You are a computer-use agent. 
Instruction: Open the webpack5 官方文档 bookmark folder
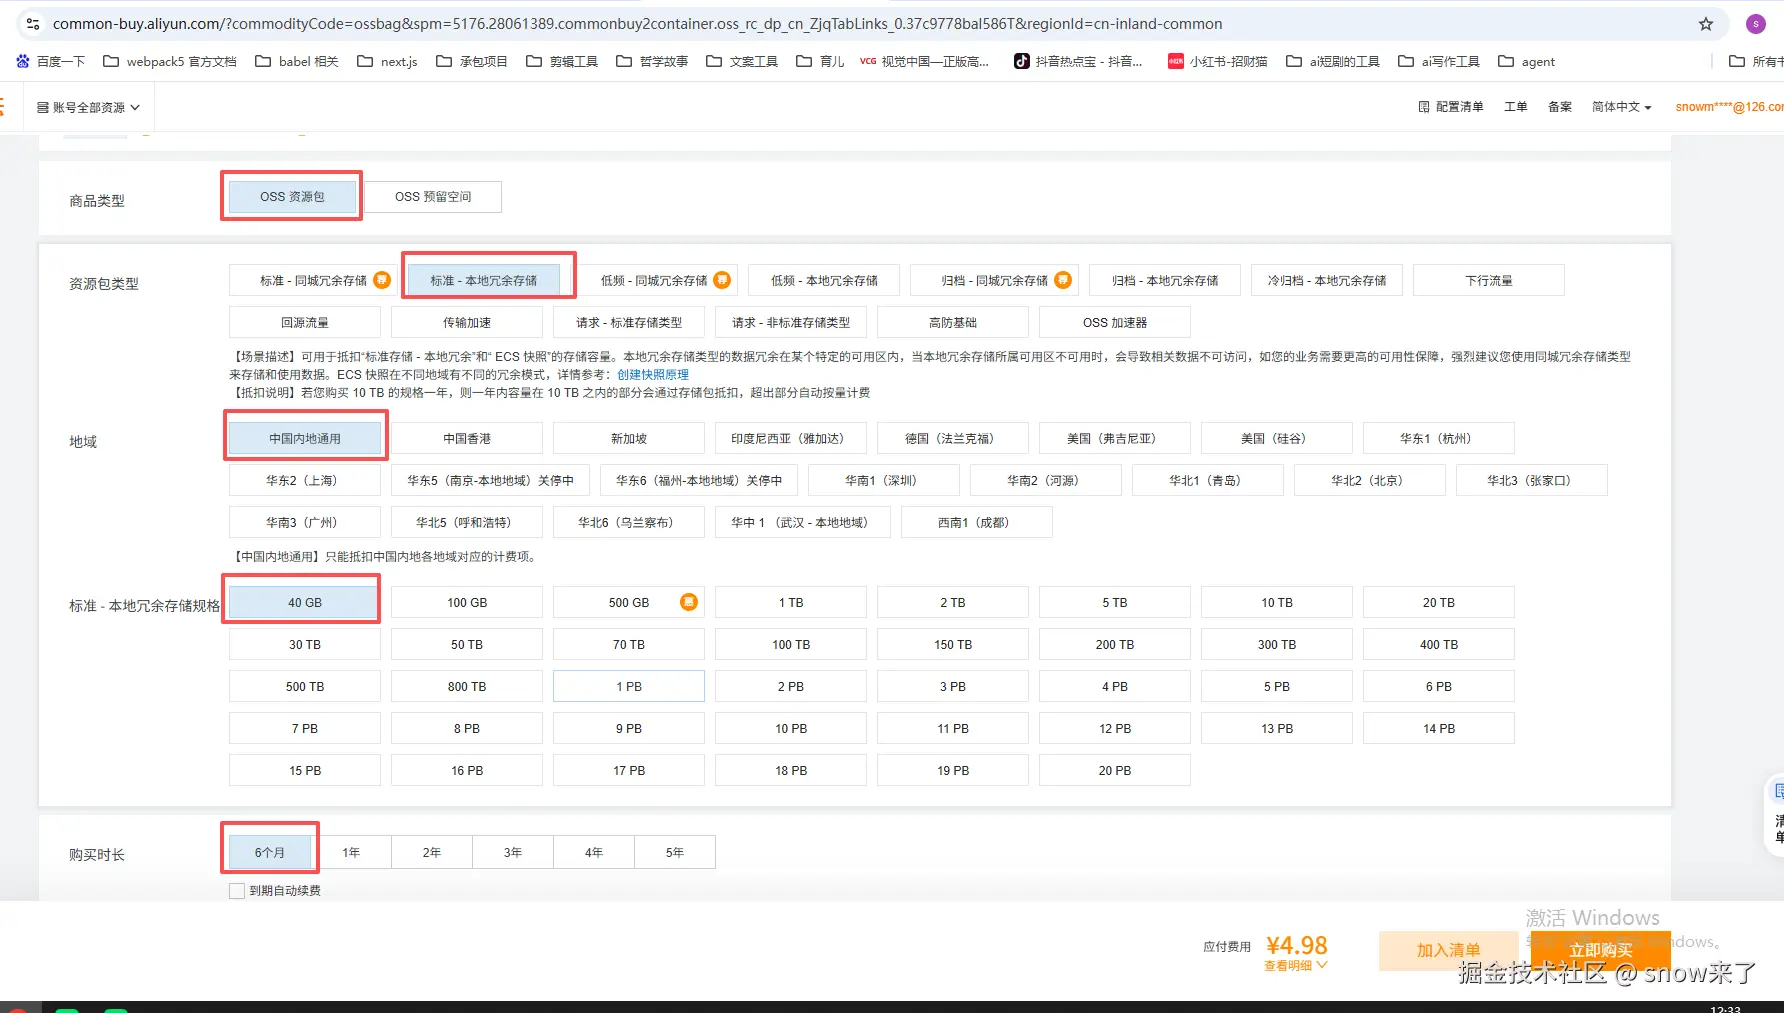(x=170, y=62)
